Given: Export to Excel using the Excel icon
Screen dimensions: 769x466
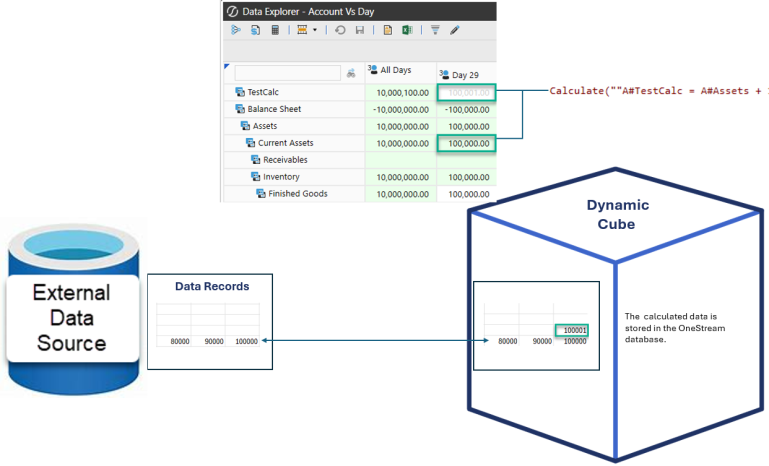Looking at the screenshot, I should click(407, 31).
